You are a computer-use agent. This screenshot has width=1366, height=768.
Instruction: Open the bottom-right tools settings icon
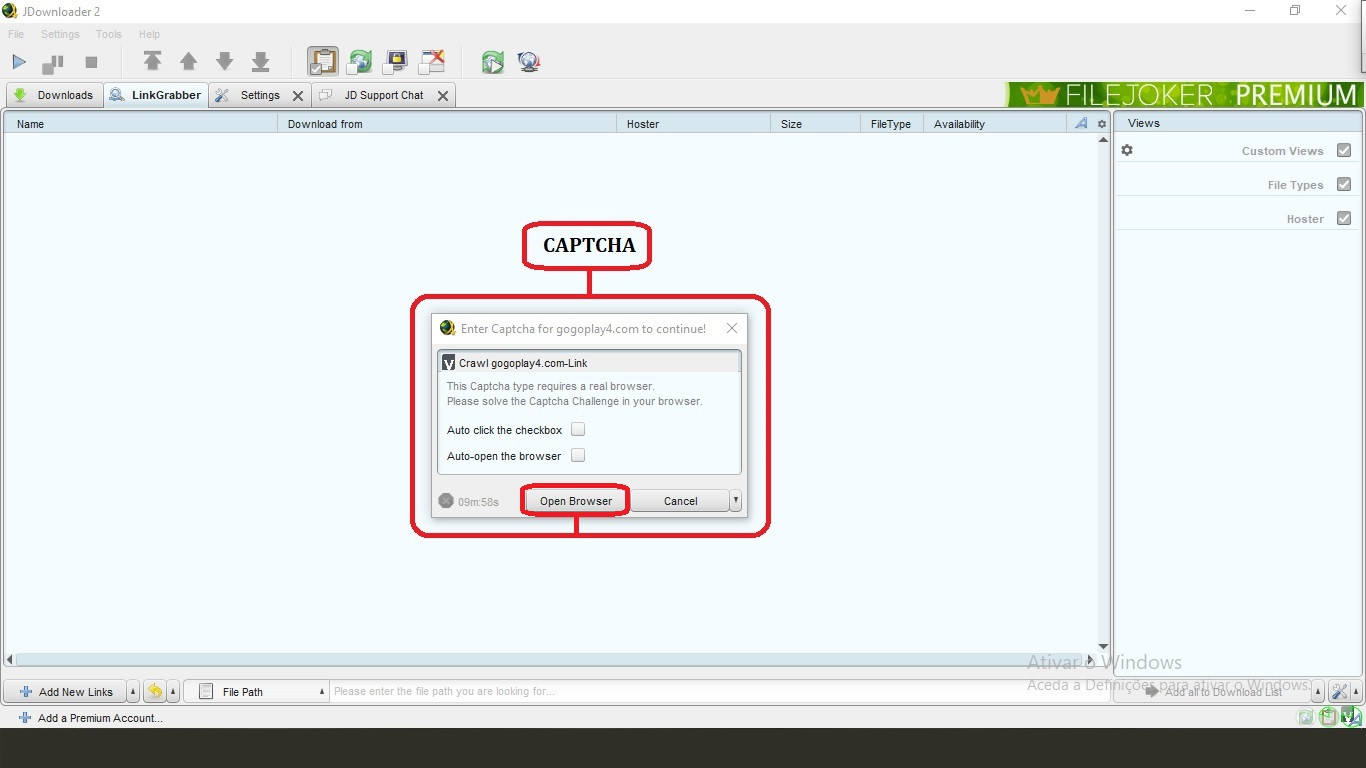[x=1339, y=691]
